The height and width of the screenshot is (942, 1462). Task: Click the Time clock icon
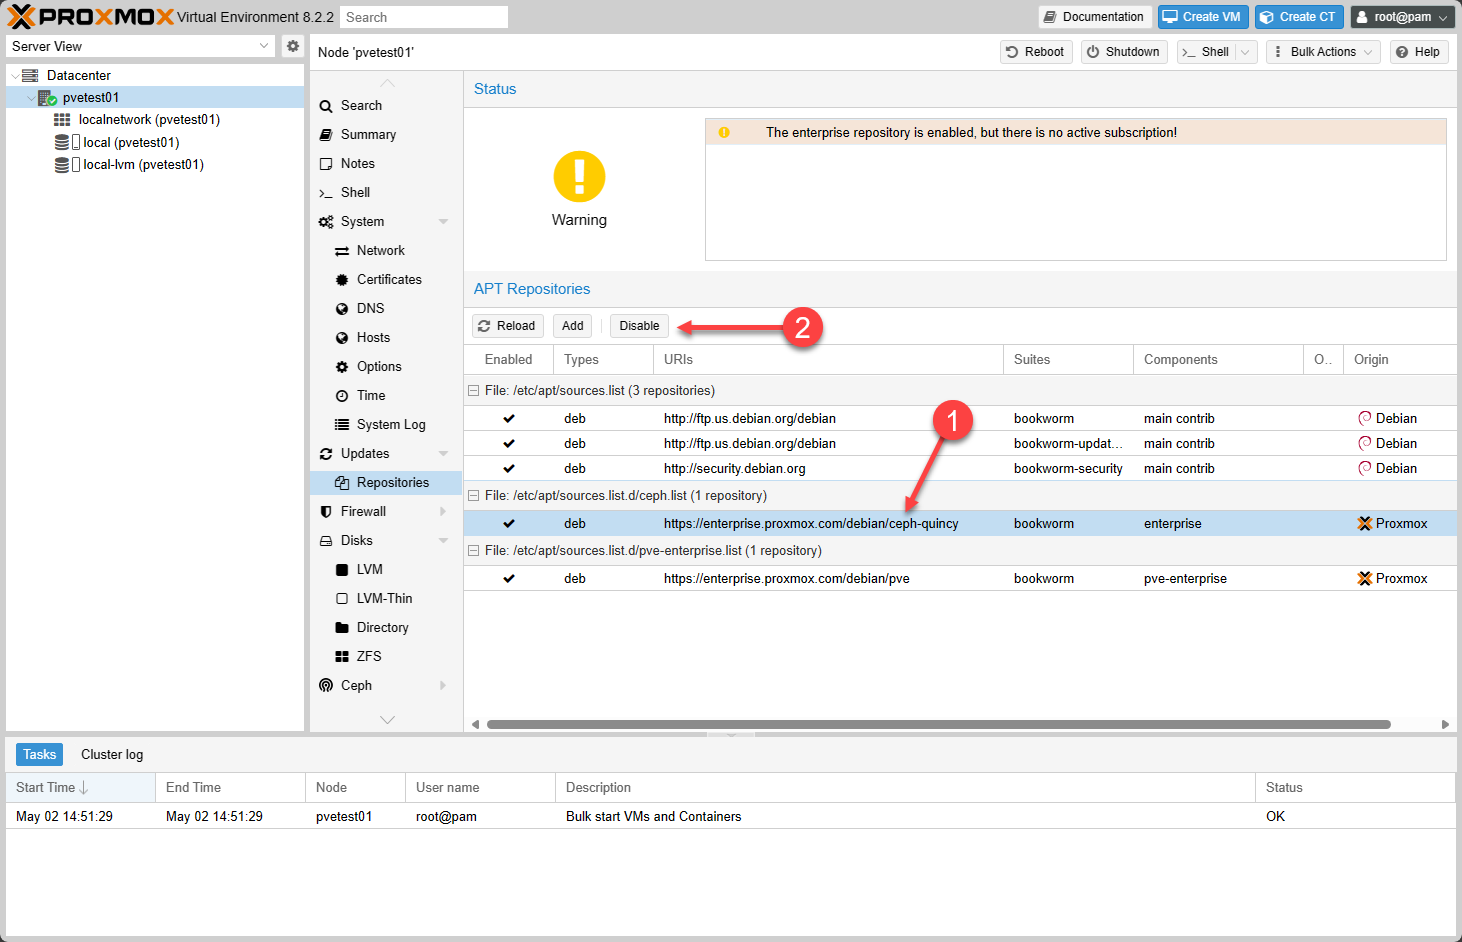coord(342,396)
